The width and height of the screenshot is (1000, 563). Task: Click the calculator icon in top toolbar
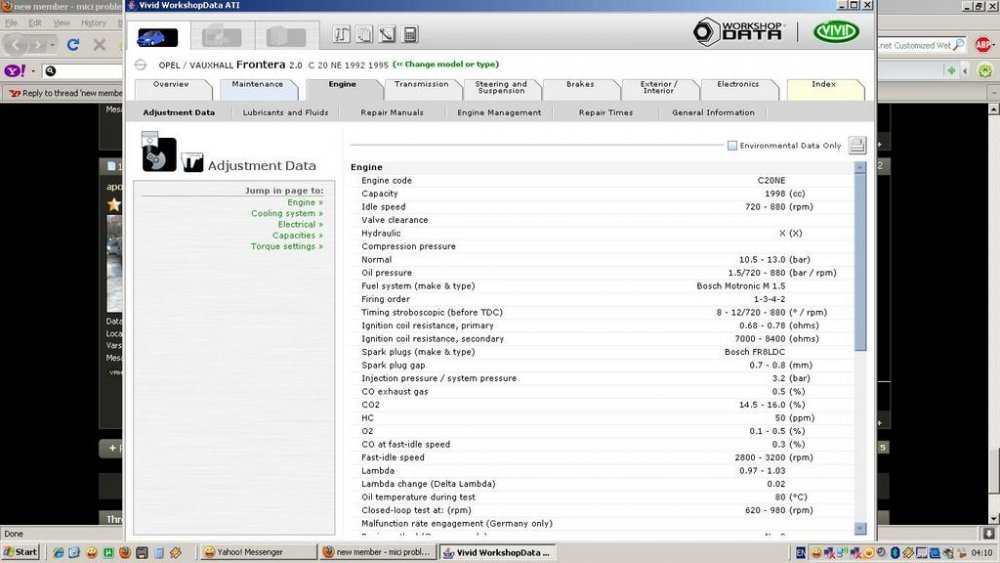pos(409,35)
